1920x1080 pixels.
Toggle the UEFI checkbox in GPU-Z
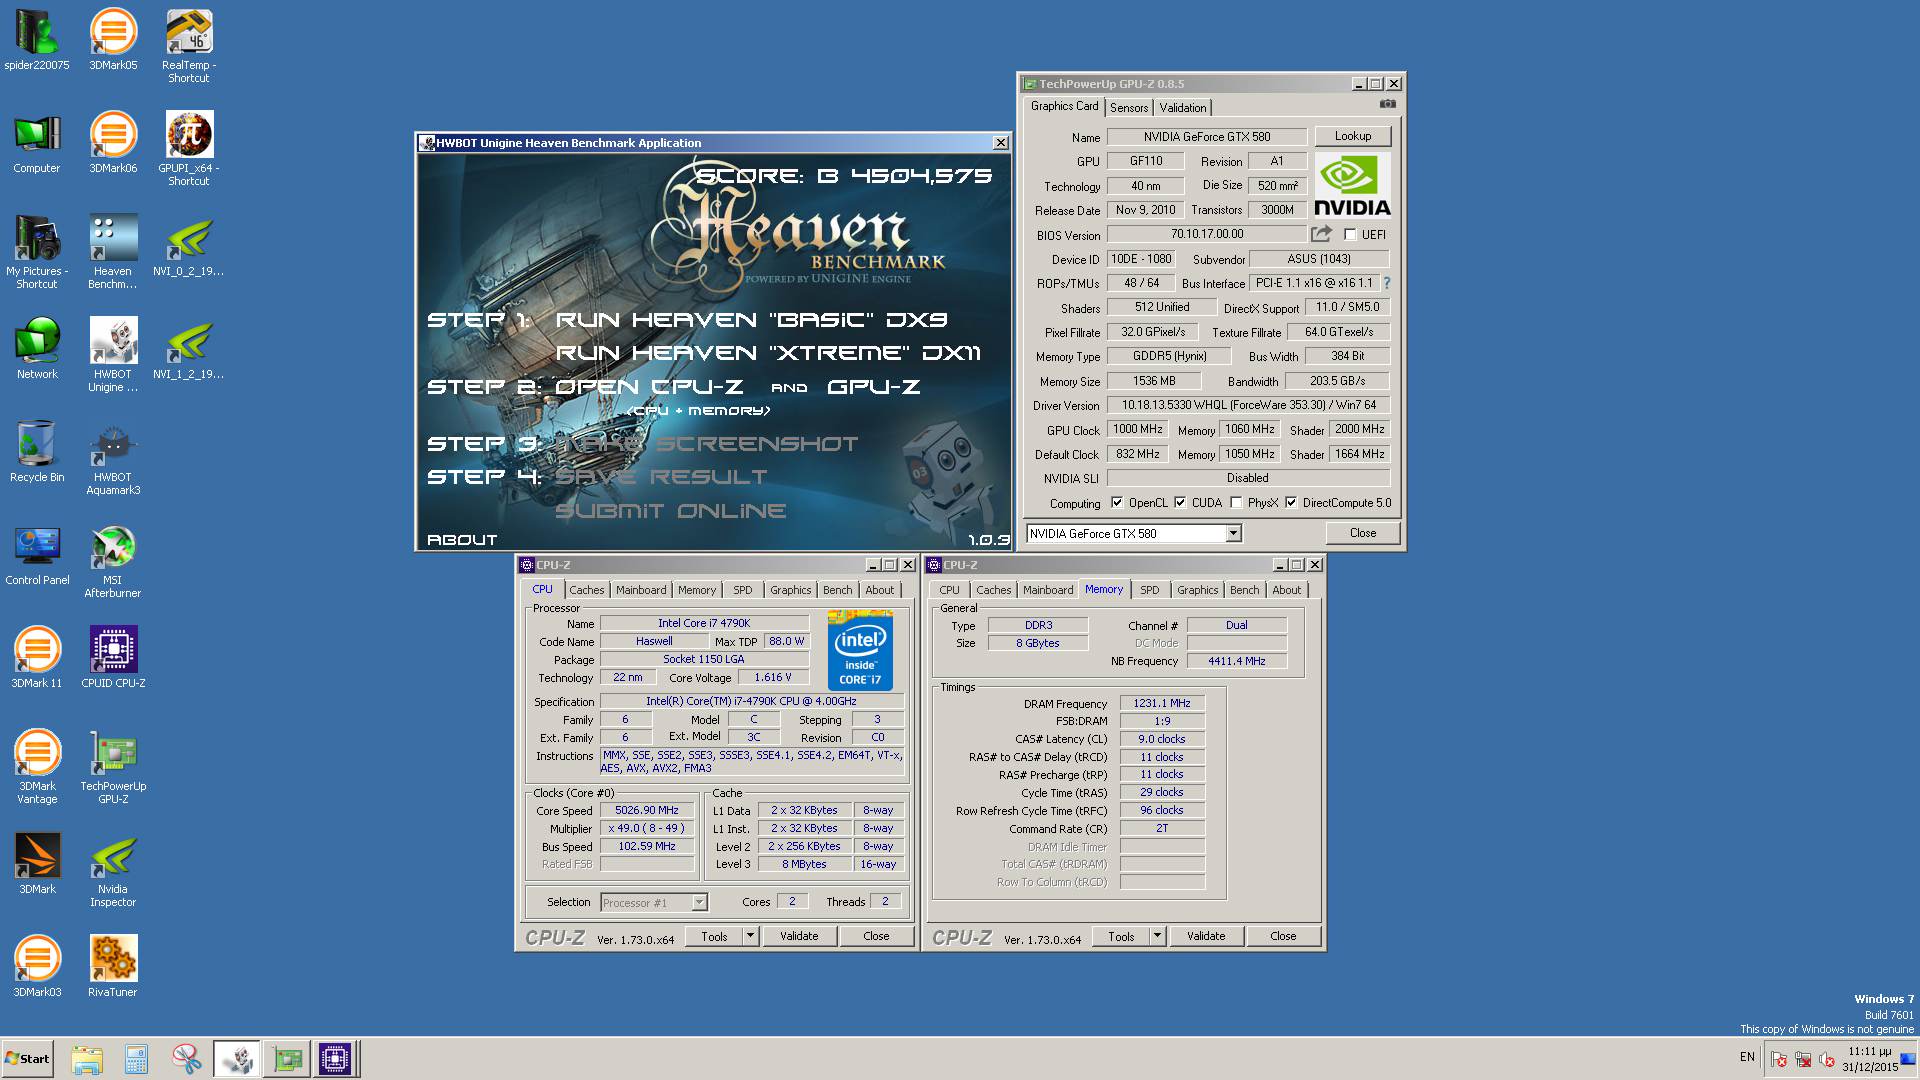(1350, 235)
